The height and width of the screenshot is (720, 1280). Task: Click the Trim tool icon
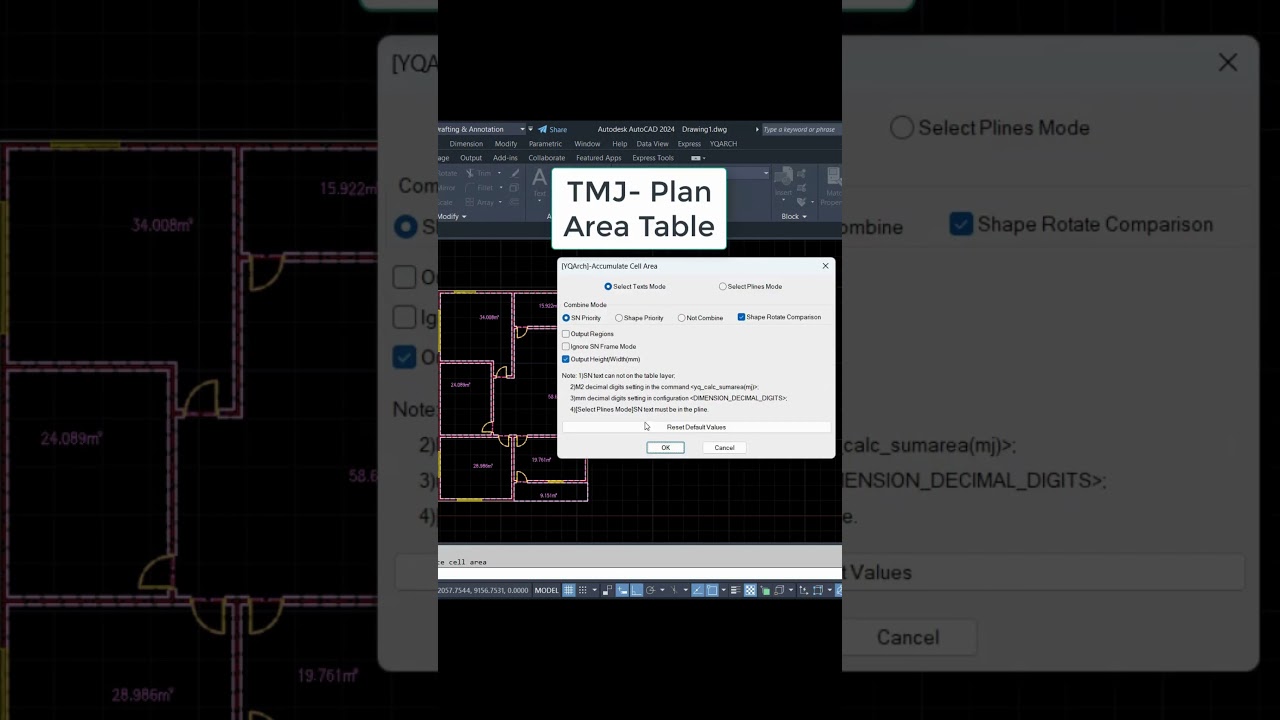click(471, 173)
